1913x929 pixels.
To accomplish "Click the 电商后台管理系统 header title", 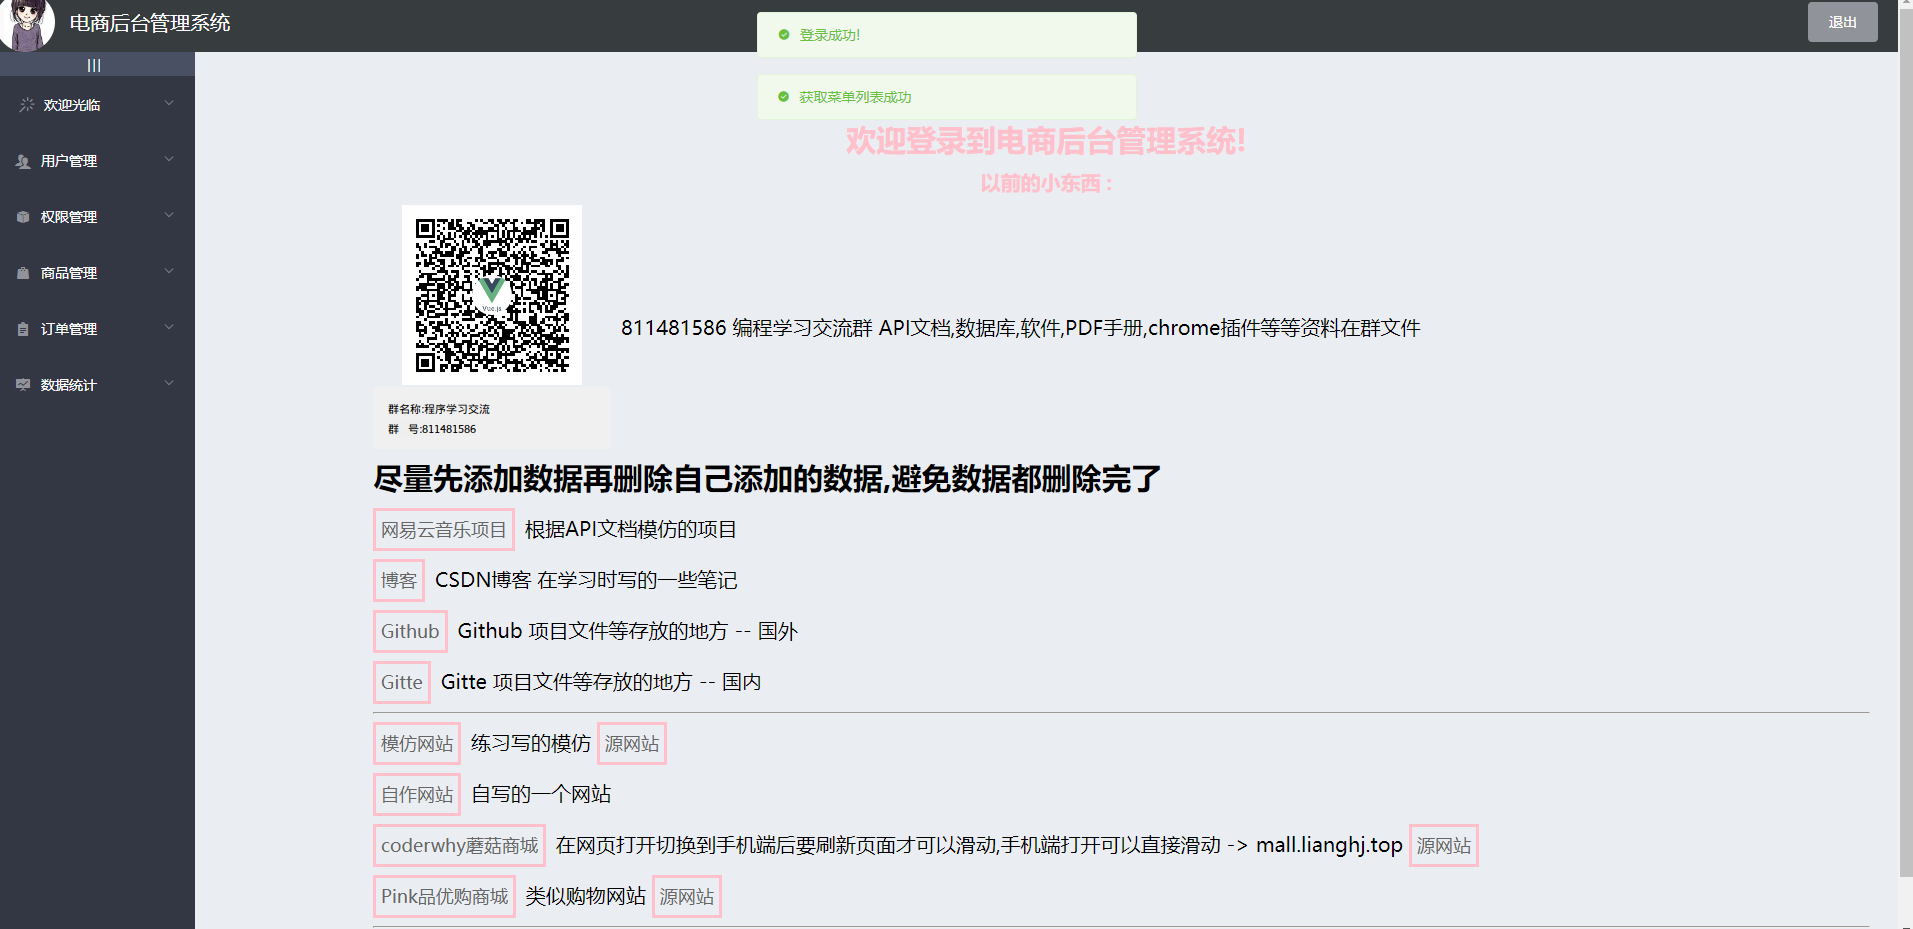I will point(150,23).
